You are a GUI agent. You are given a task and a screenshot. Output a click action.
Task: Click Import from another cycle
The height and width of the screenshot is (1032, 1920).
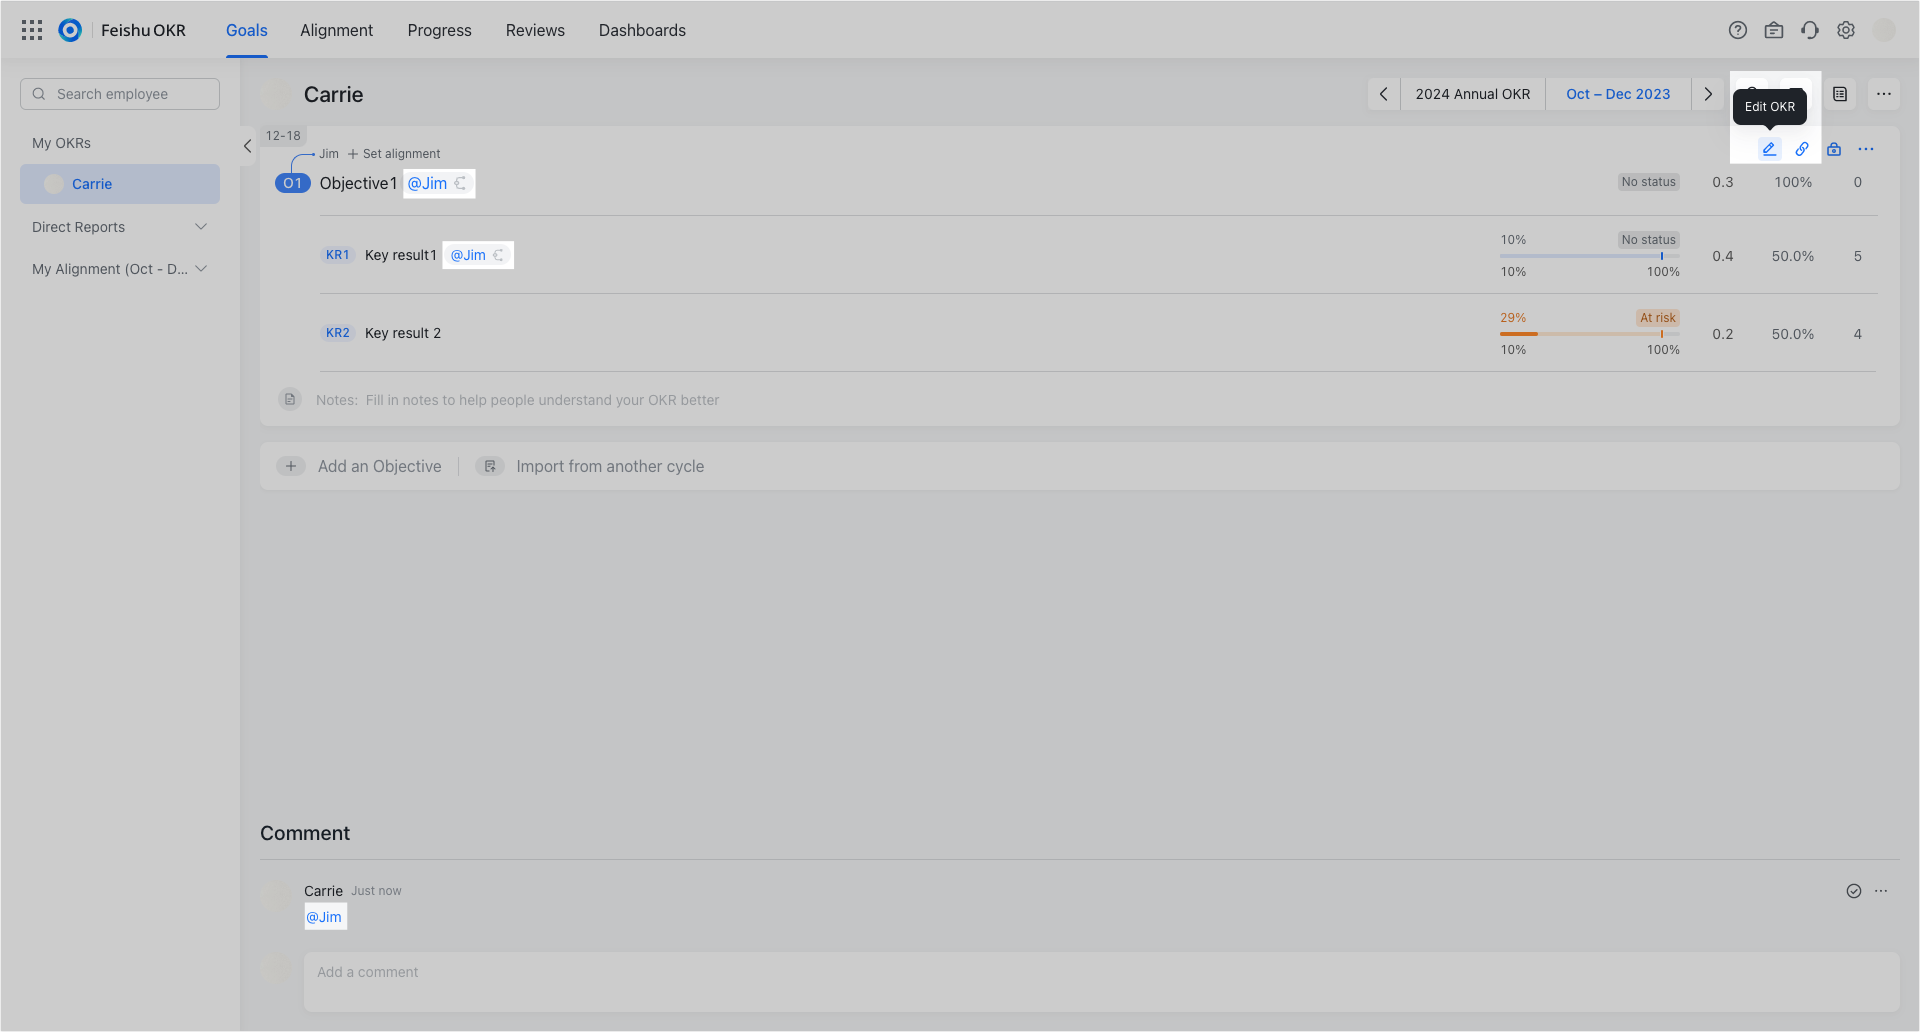[610, 466]
